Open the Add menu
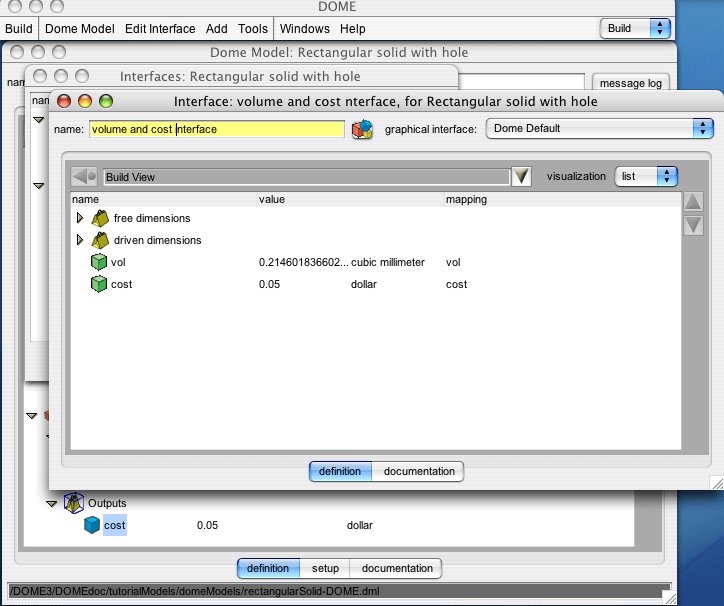The height and width of the screenshot is (606, 724). tap(217, 29)
